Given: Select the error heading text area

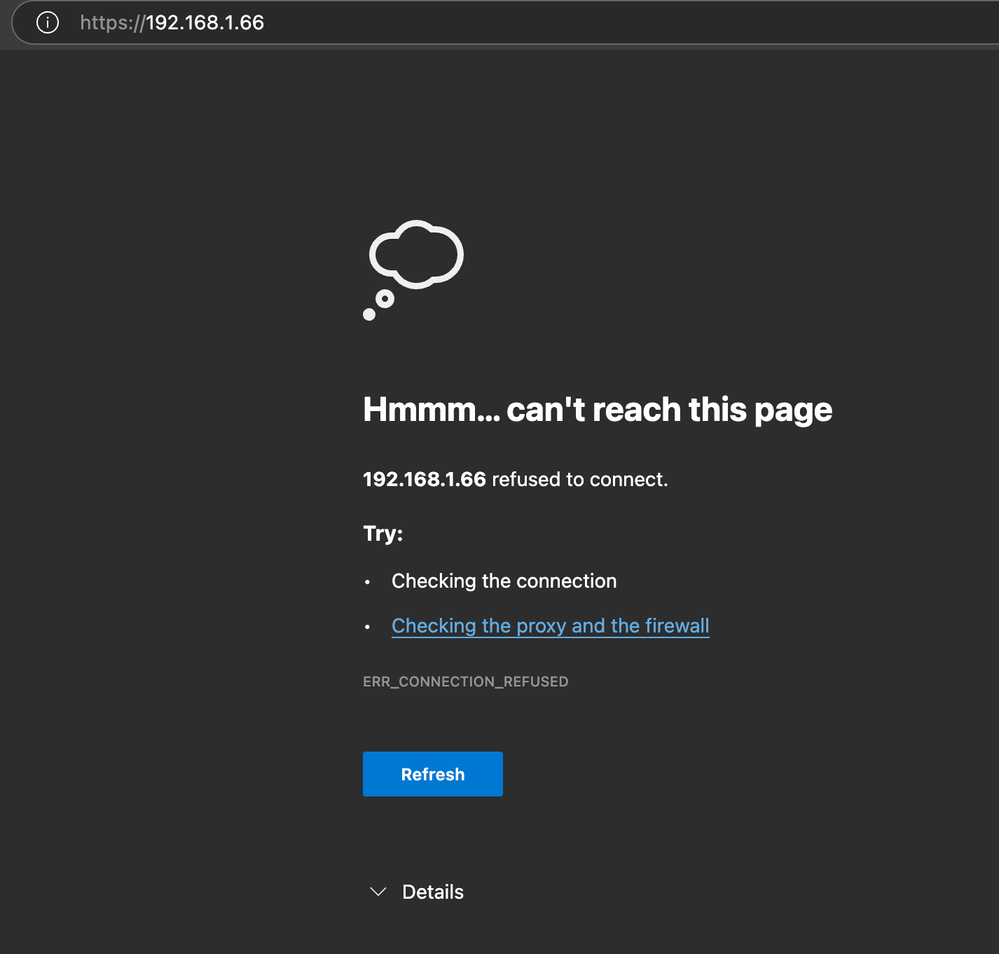Looking at the screenshot, I should click(597, 409).
